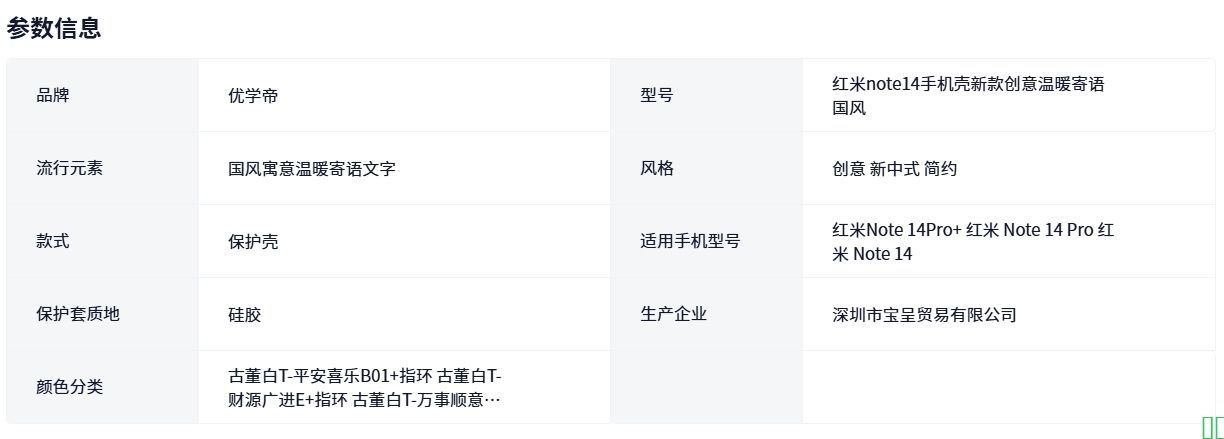The image size is (1224, 439).
Task: Click the 款式 label cell
Action: tap(53, 241)
